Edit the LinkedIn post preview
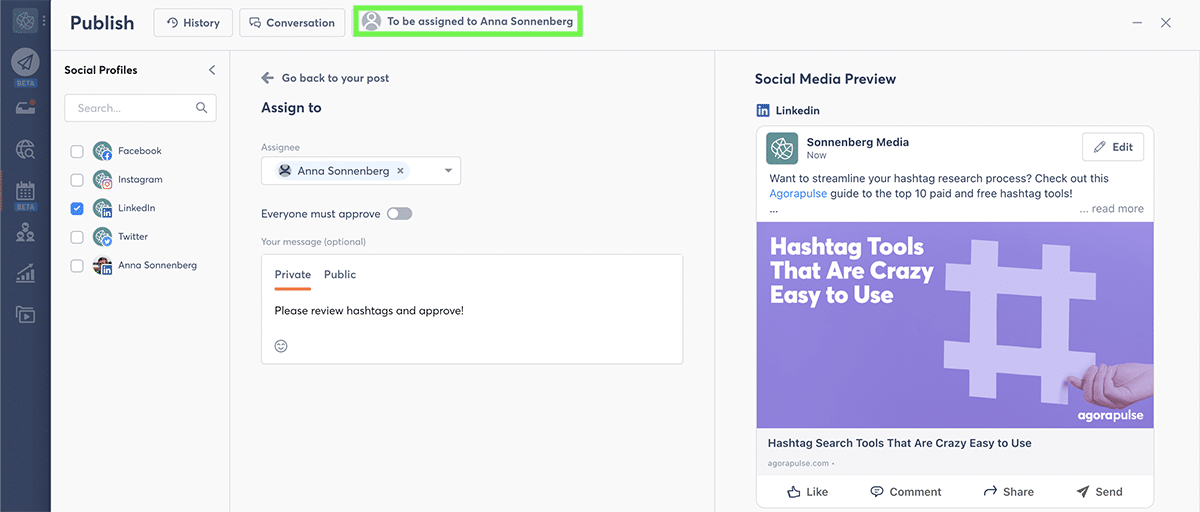The width and height of the screenshot is (1200, 512). coord(1113,147)
